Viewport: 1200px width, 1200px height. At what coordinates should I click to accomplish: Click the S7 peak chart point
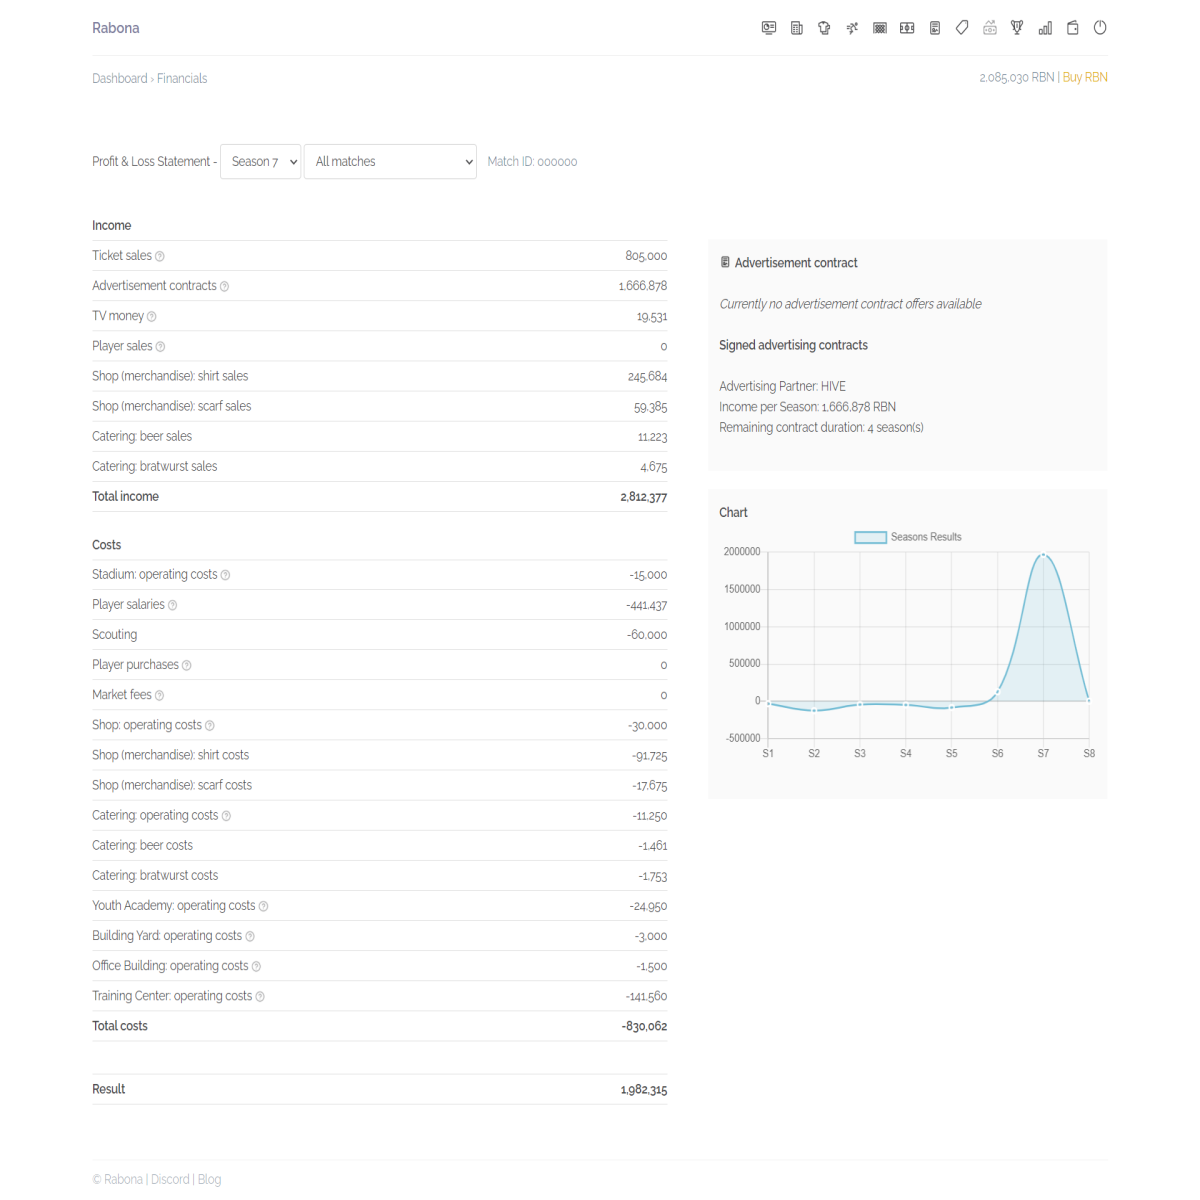1043,553
